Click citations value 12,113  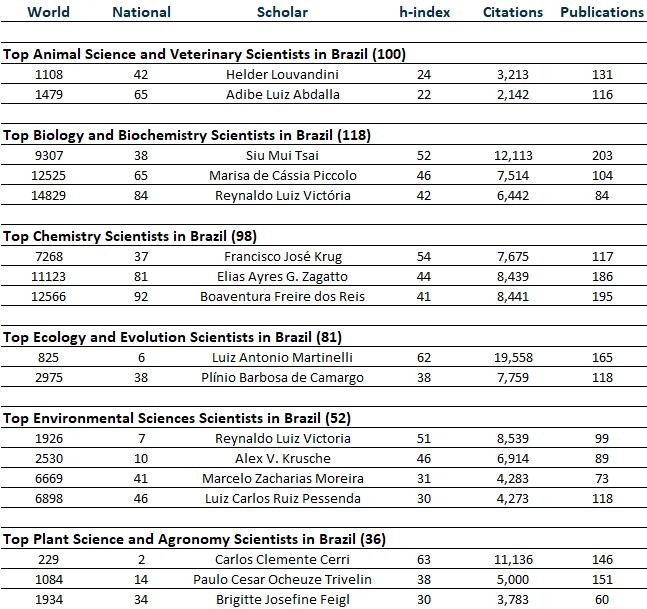click(513, 155)
